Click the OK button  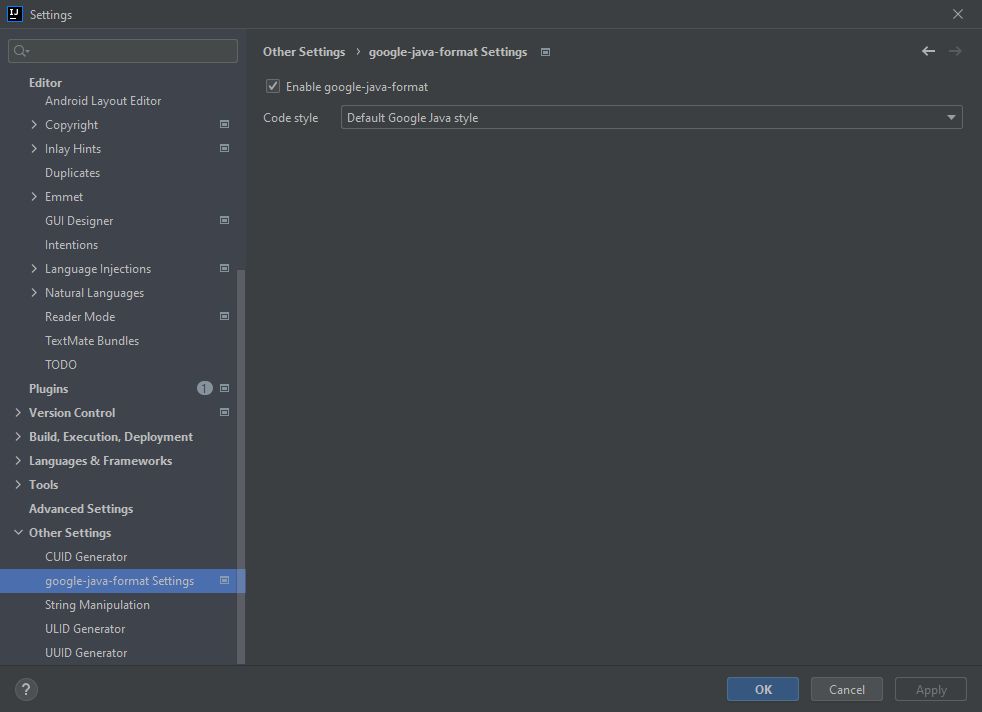[763, 689]
